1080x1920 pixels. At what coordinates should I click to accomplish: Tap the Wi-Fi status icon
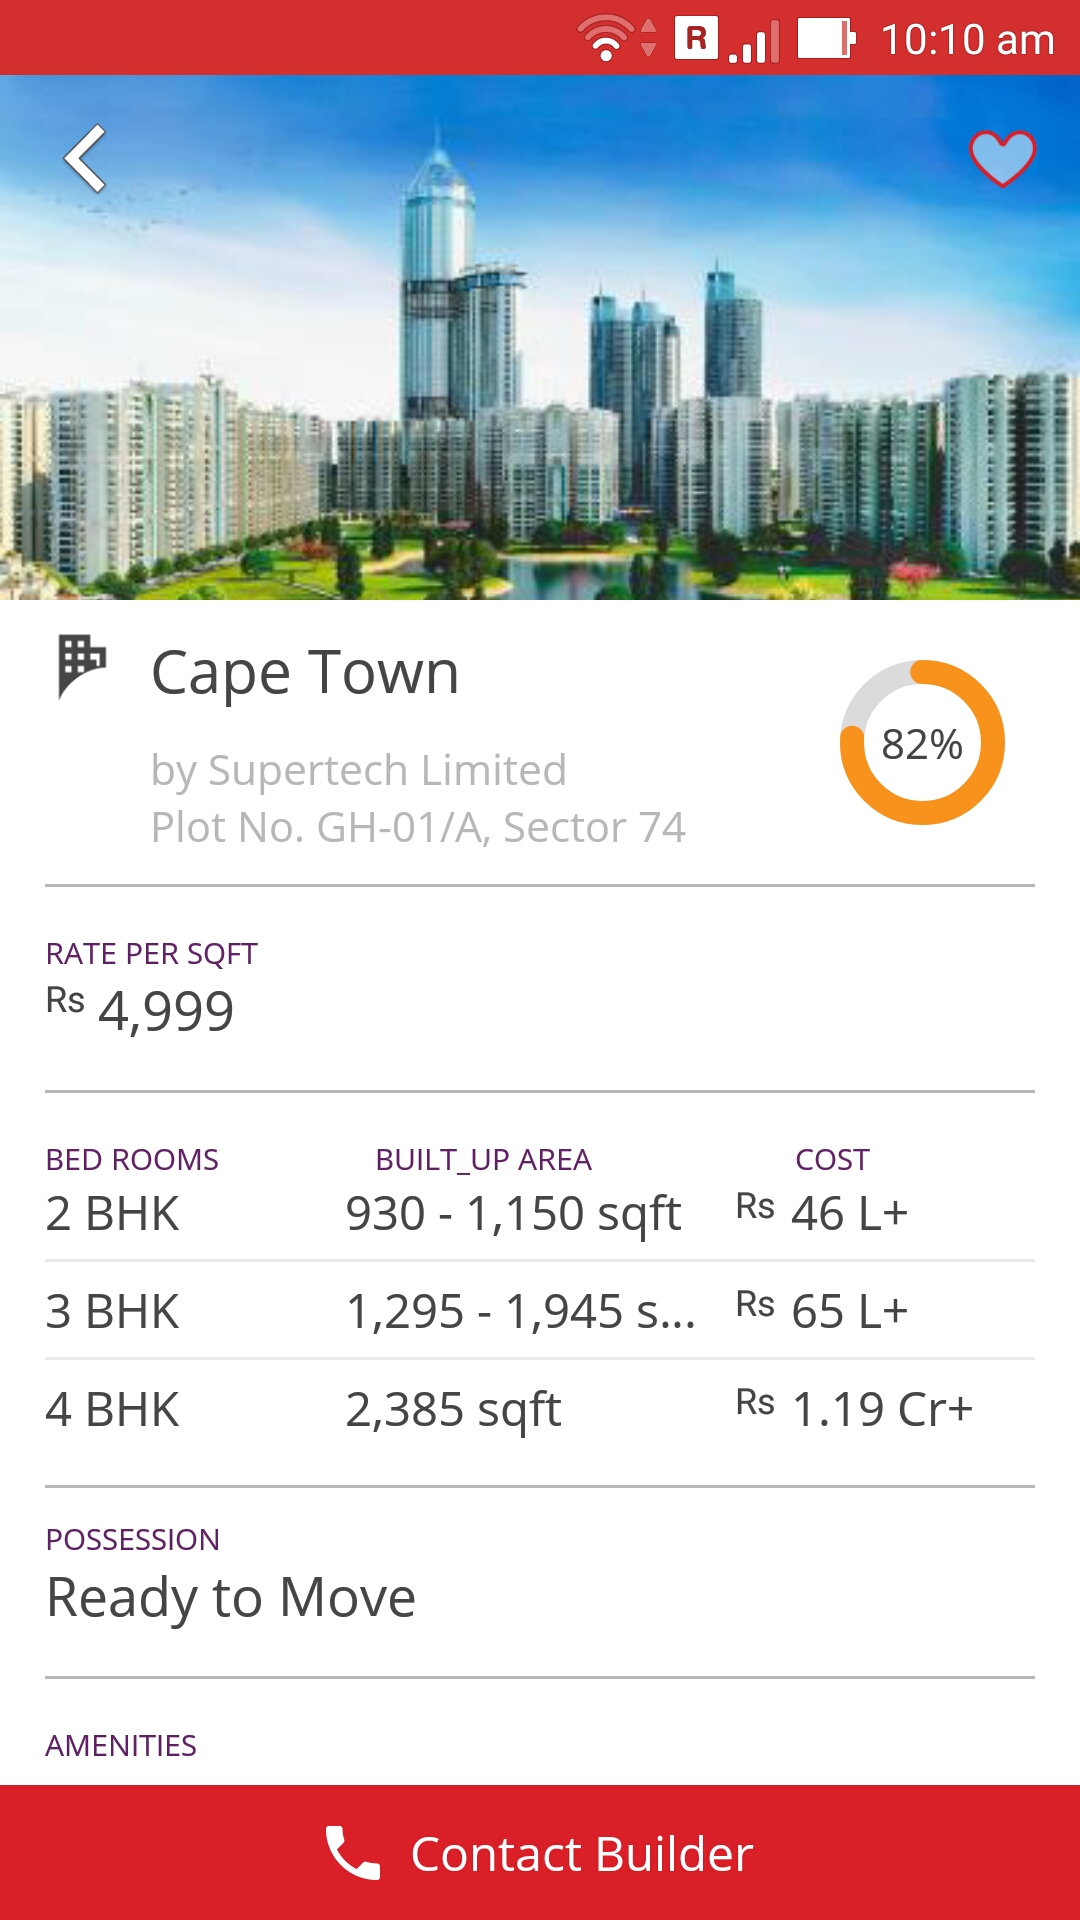tap(606, 39)
